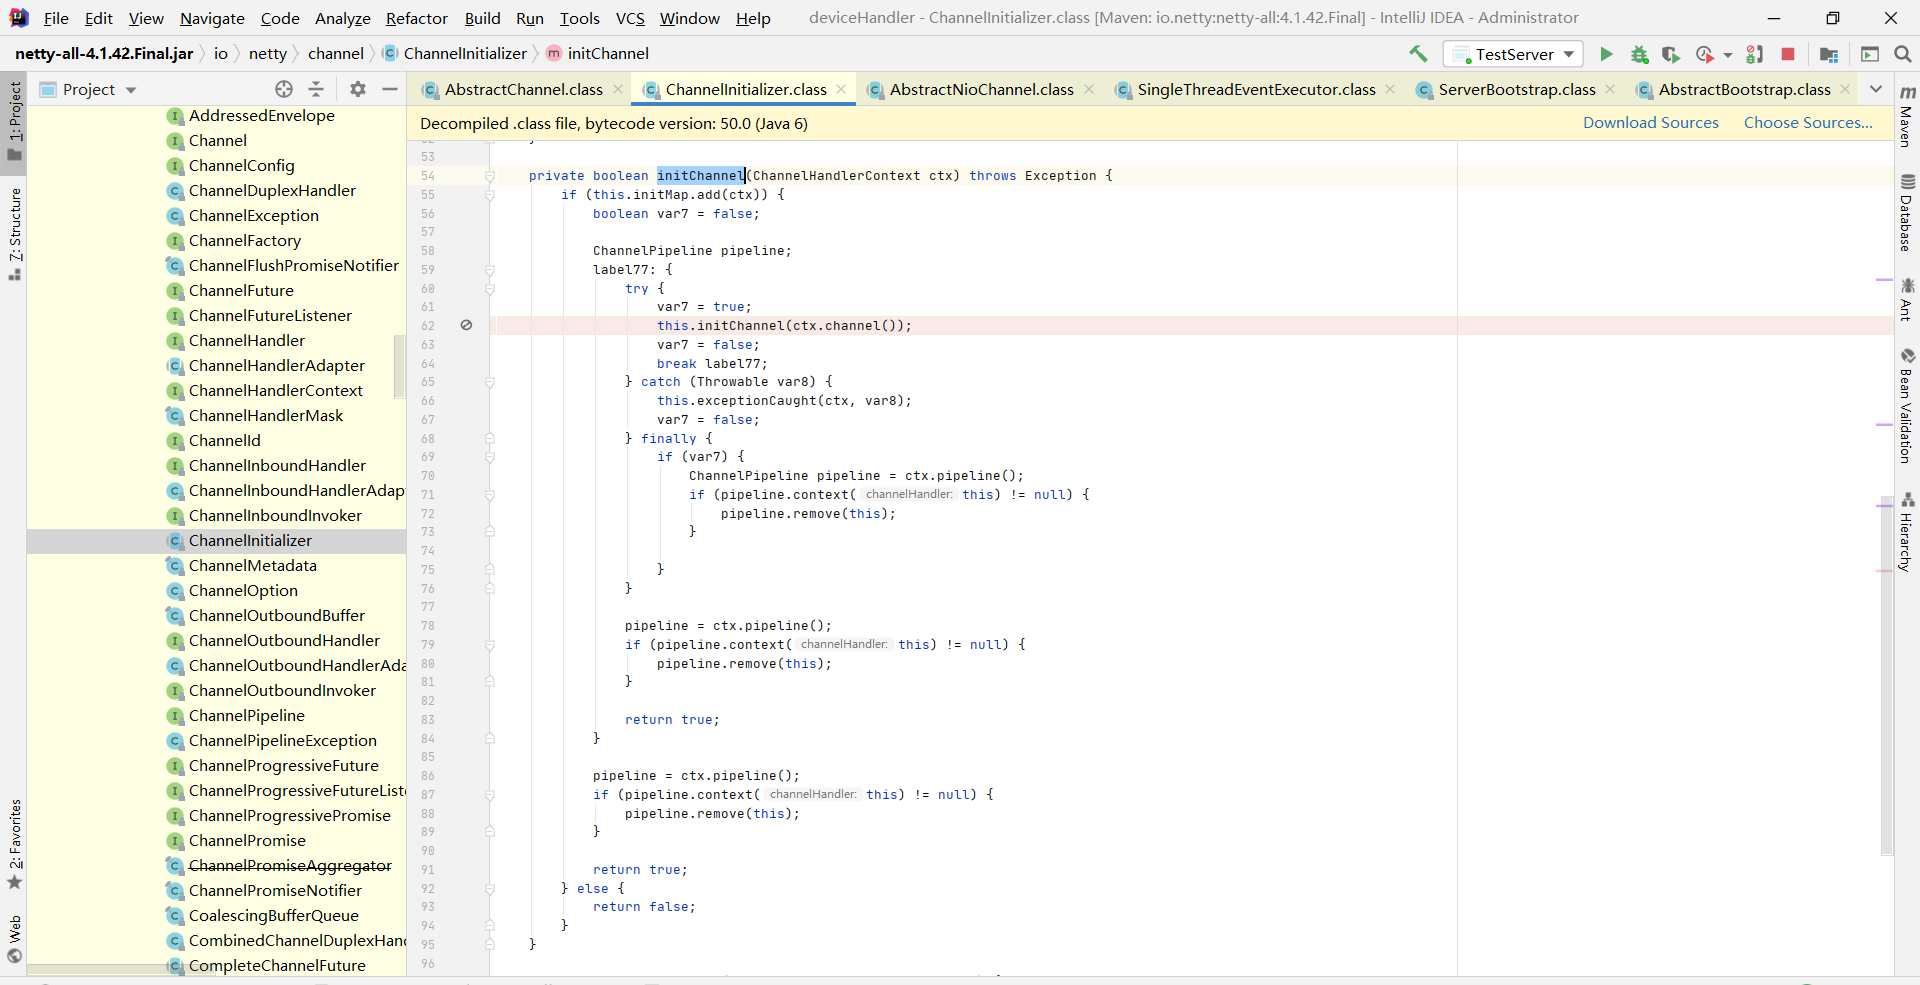Collapse the finally block fold at line 68
Viewport: 1920px width, 985px height.
(x=490, y=438)
